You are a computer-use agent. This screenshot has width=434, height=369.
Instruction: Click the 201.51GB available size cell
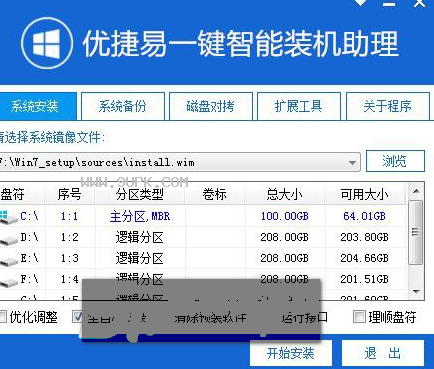pyautogui.click(x=364, y=279)
